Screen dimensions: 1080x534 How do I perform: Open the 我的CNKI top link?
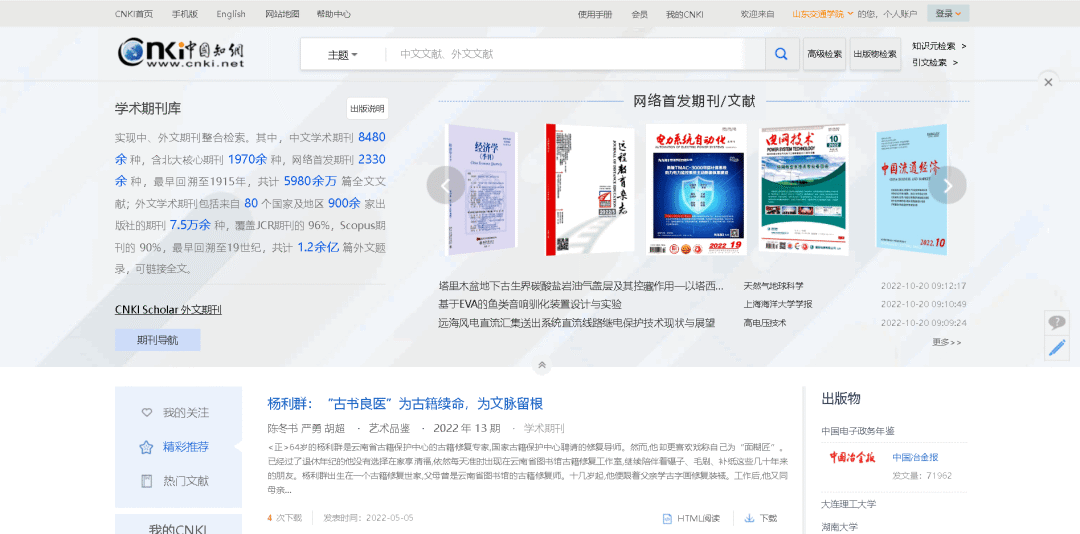685,14
